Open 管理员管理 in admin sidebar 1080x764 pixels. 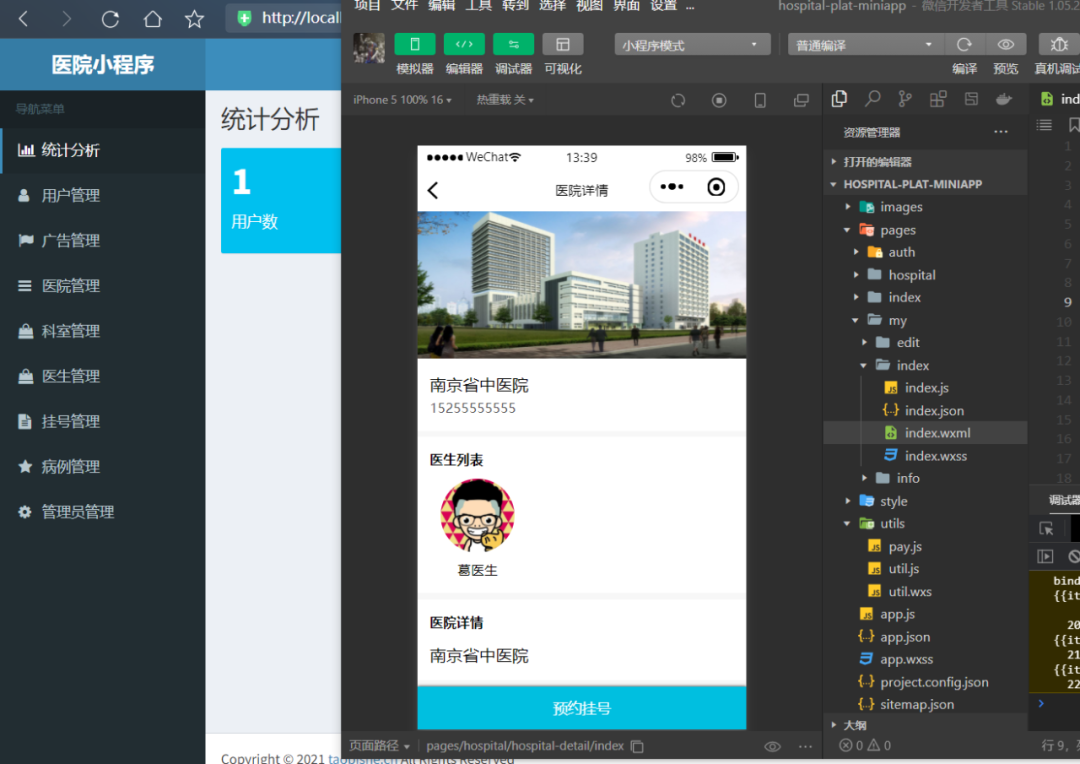pos(103,512)
